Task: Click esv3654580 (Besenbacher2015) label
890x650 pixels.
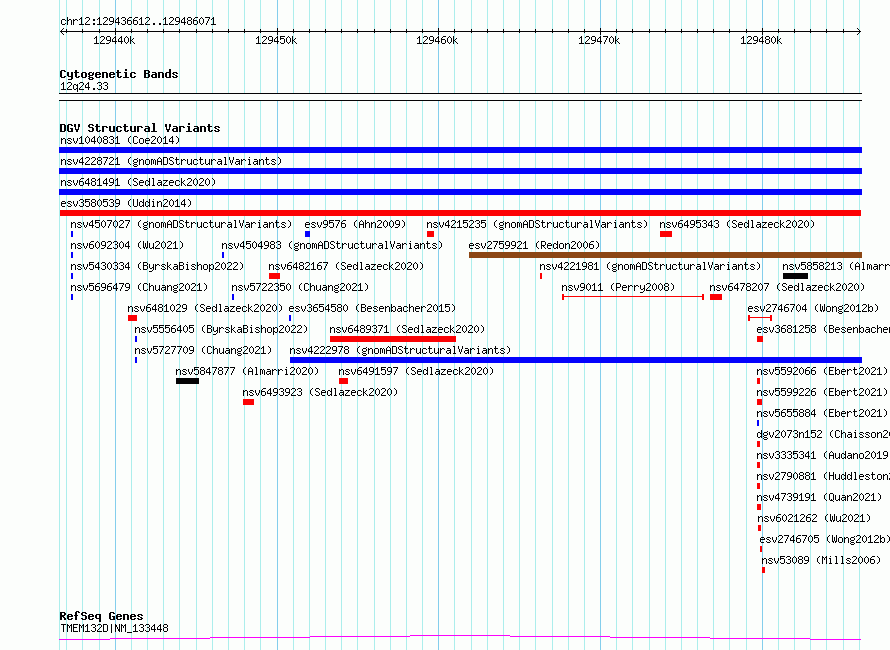Action: 372,308
